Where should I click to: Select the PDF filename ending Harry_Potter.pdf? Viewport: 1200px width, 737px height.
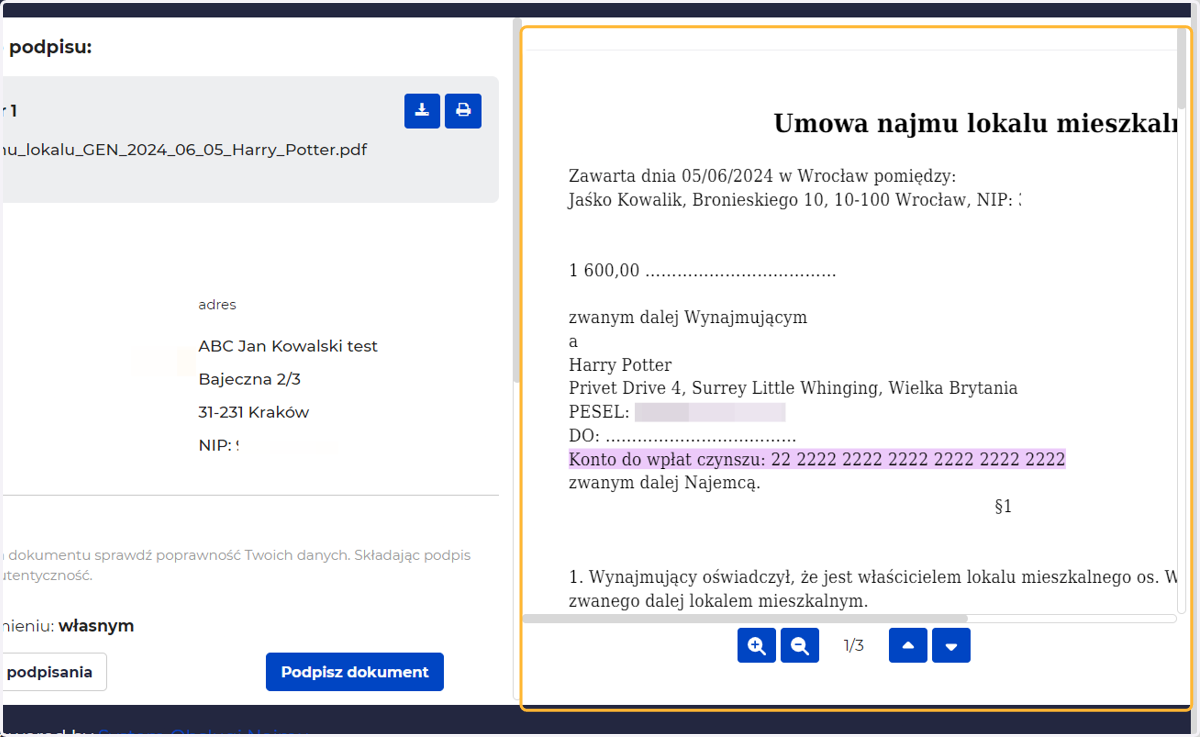click(185, 150)
